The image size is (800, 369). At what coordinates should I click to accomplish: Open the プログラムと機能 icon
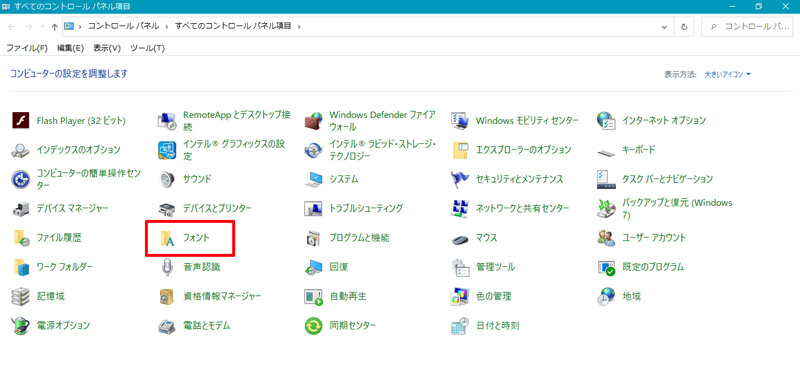[314, 238]
